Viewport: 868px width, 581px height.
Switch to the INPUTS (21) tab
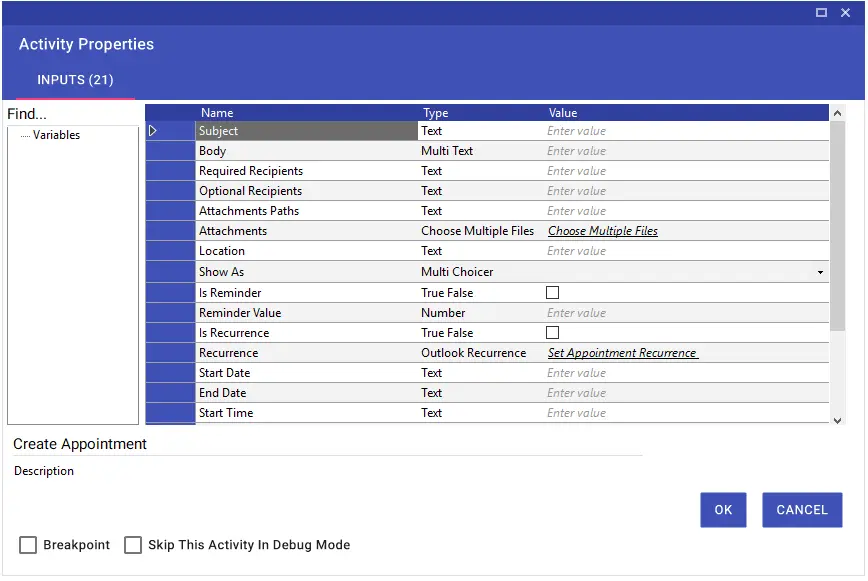coord(75,80)
